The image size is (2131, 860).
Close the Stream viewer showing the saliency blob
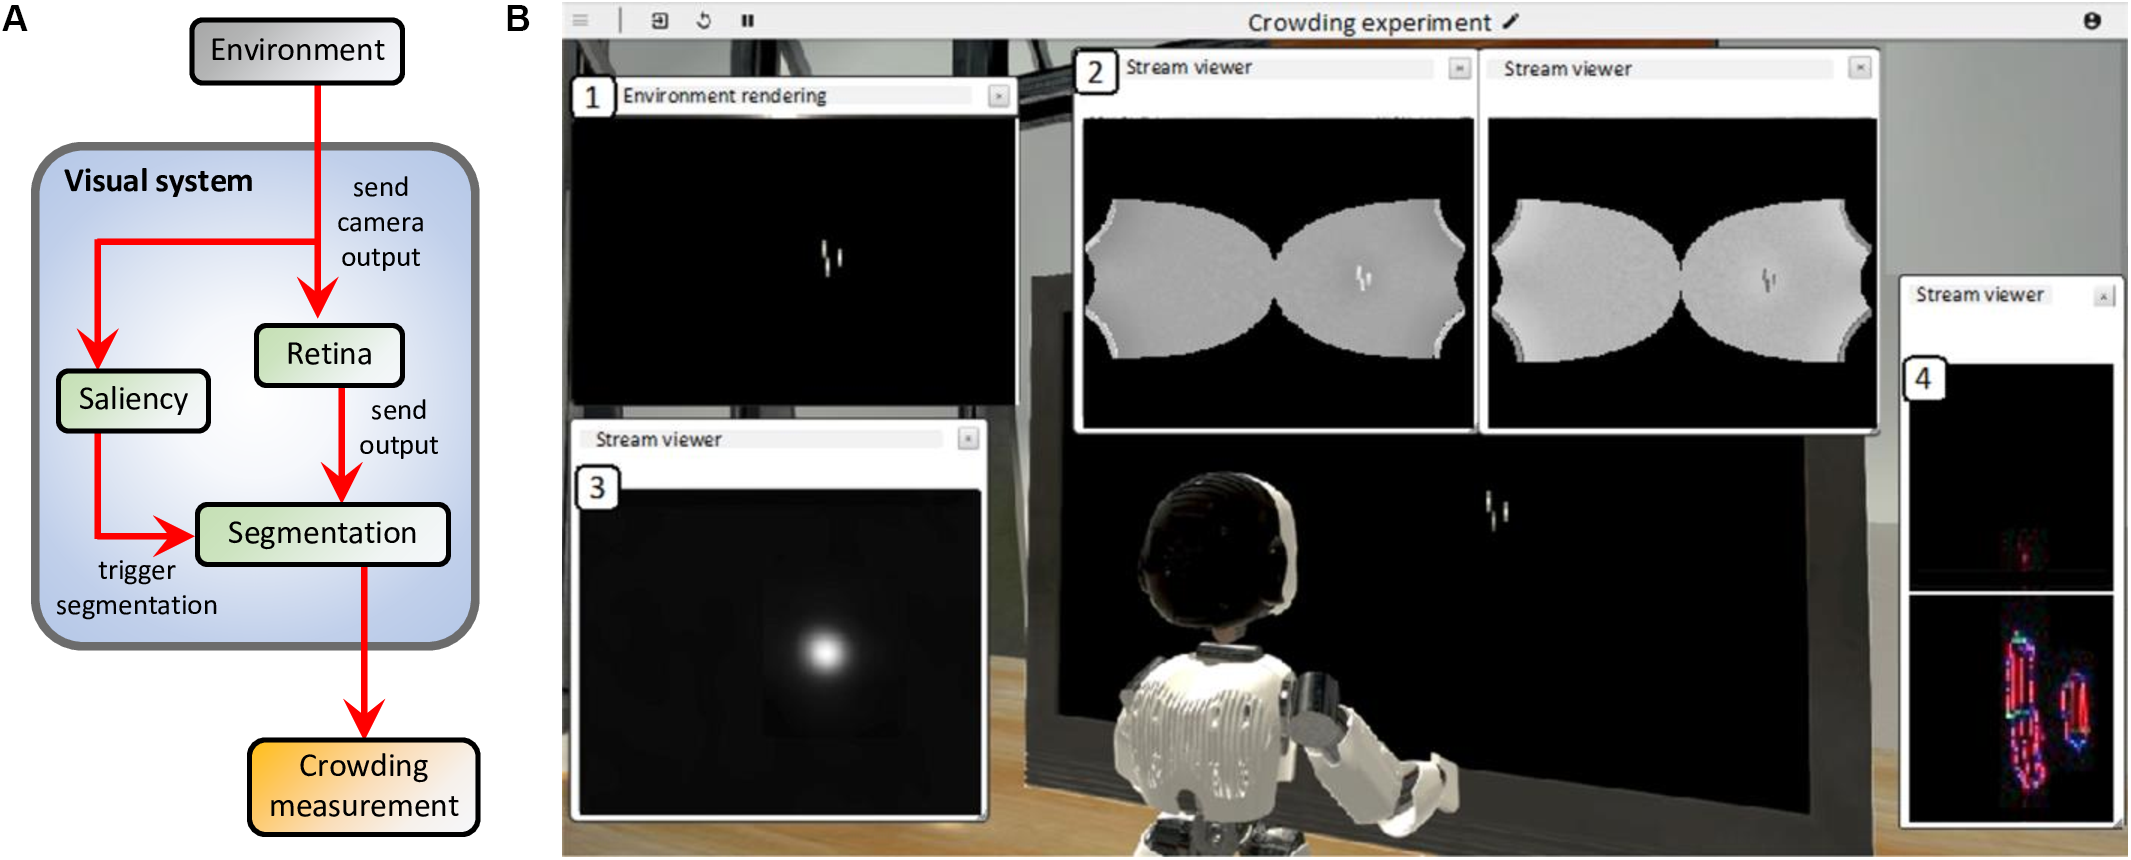[967, 439]
